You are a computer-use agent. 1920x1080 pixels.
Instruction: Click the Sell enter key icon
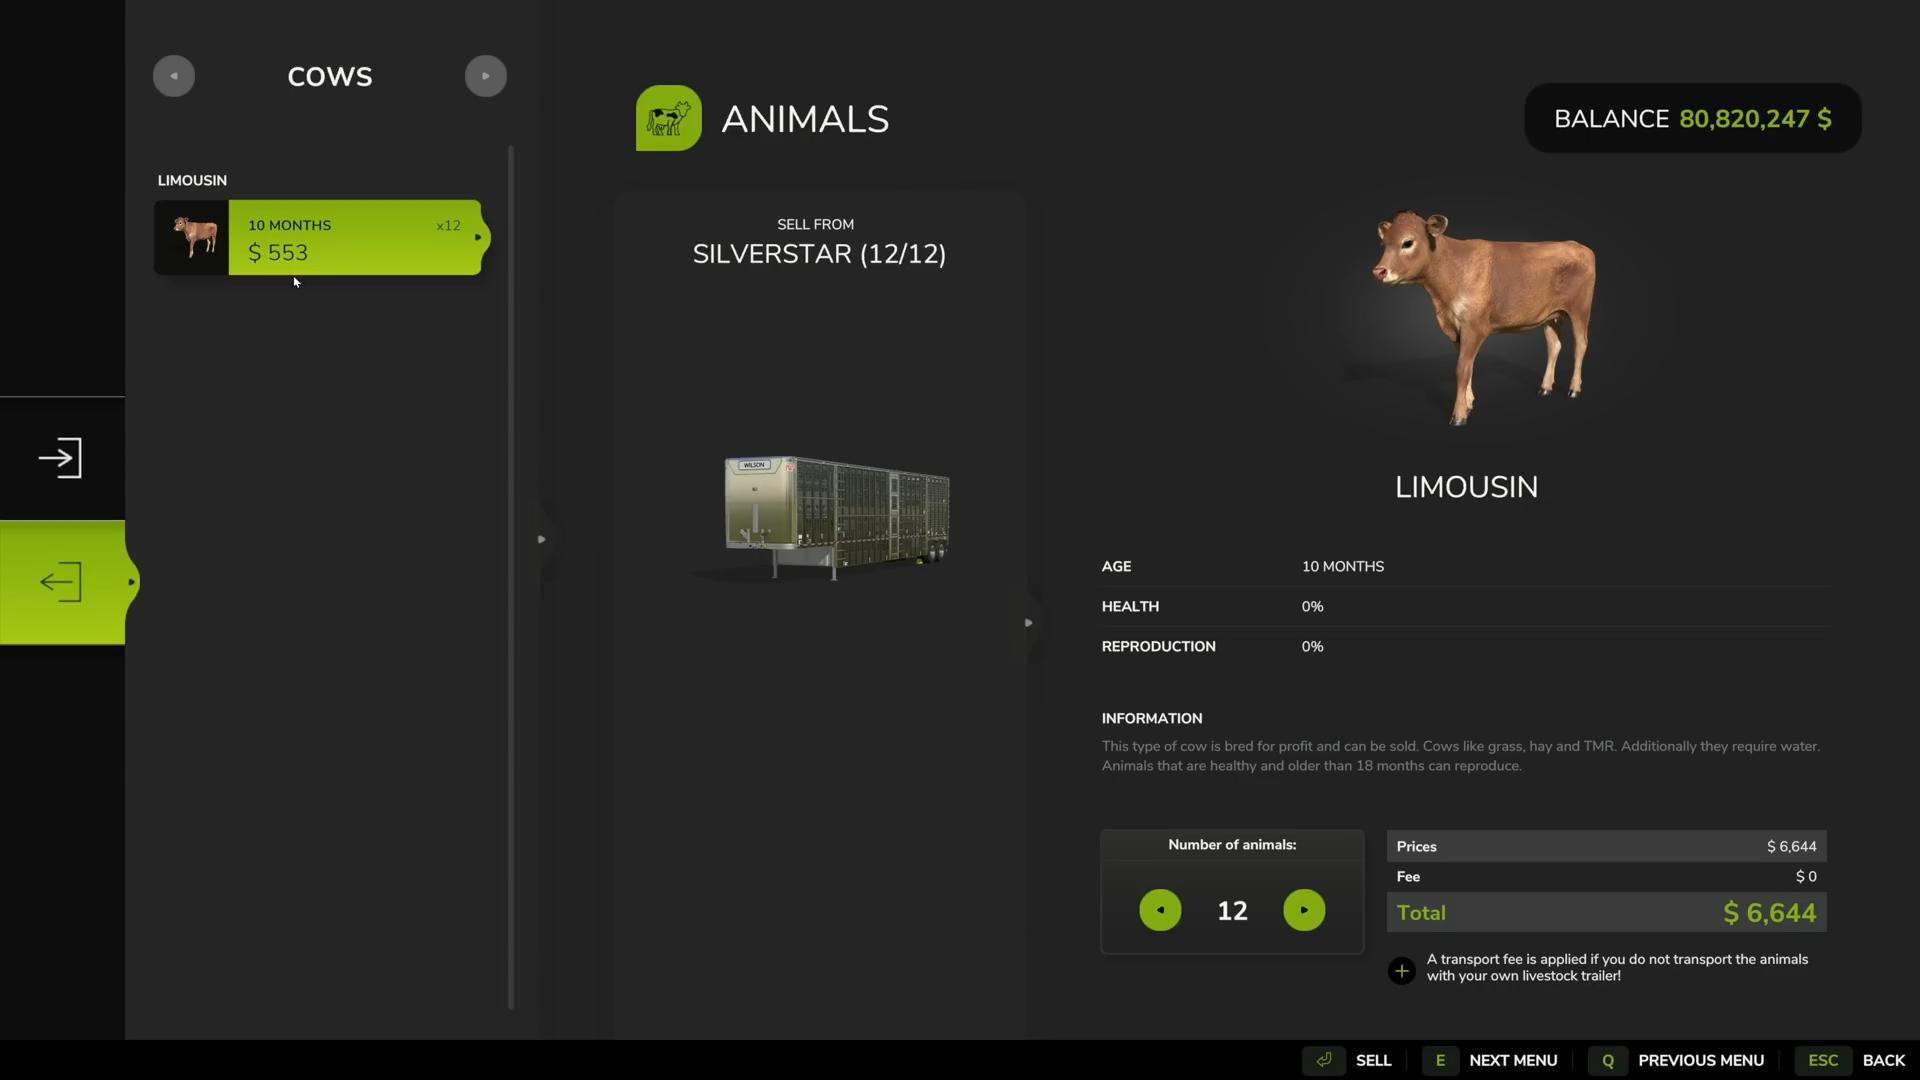tap(1324, 1060)
